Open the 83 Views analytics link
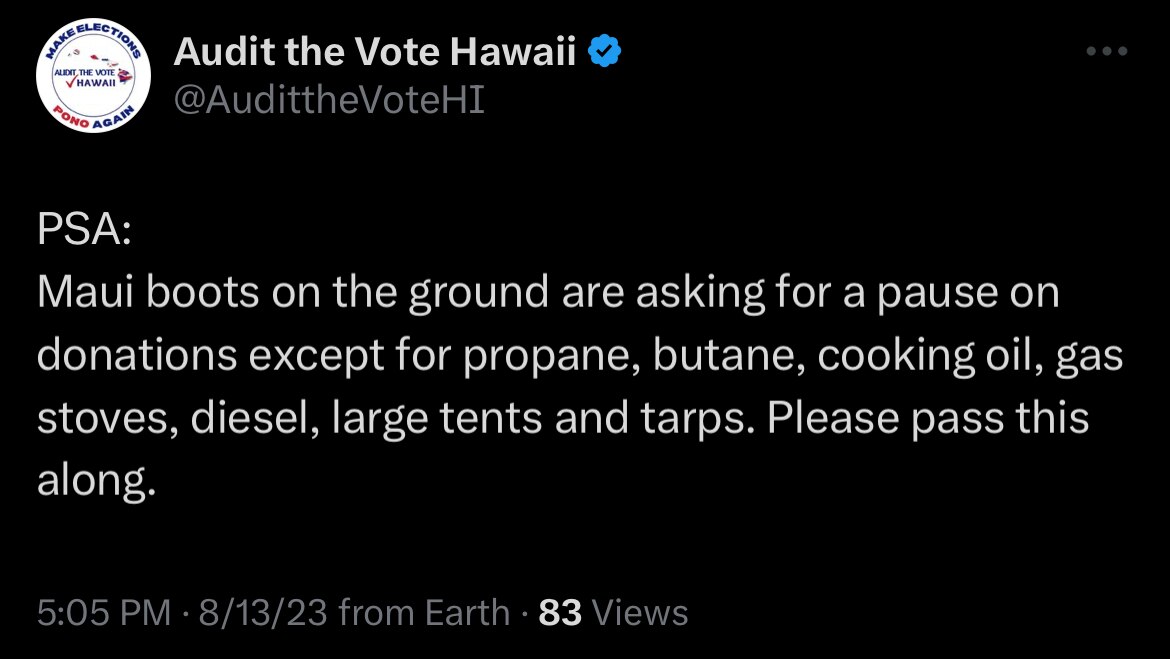 (600, 611)
